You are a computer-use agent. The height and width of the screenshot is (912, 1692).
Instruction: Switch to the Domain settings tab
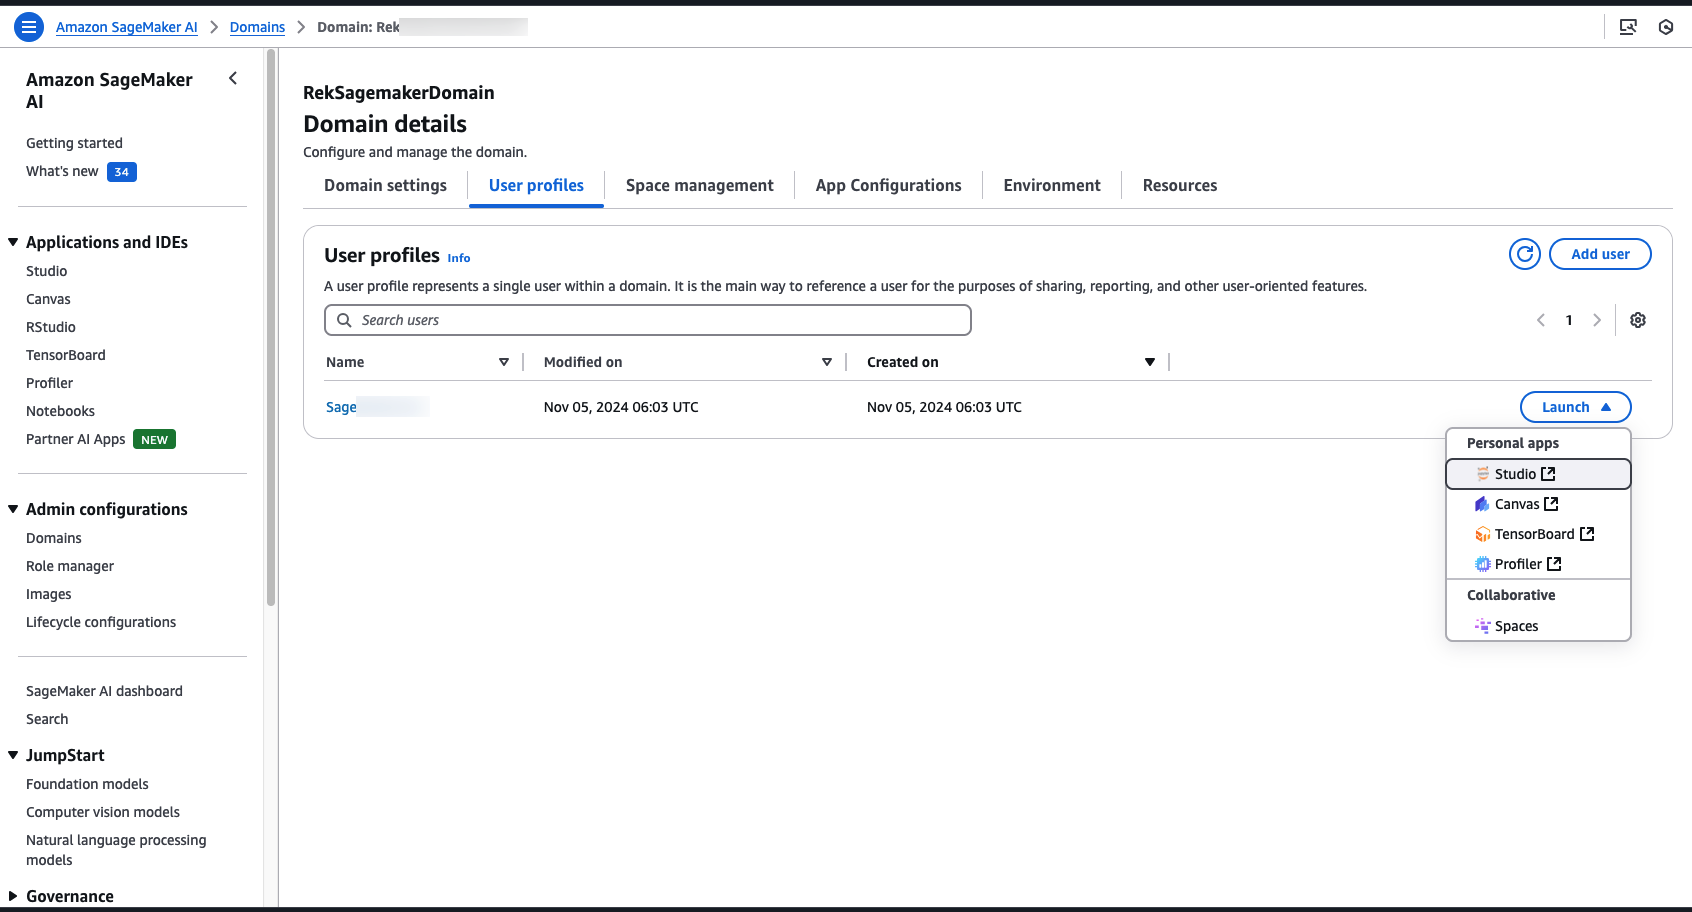pos(385,186)
